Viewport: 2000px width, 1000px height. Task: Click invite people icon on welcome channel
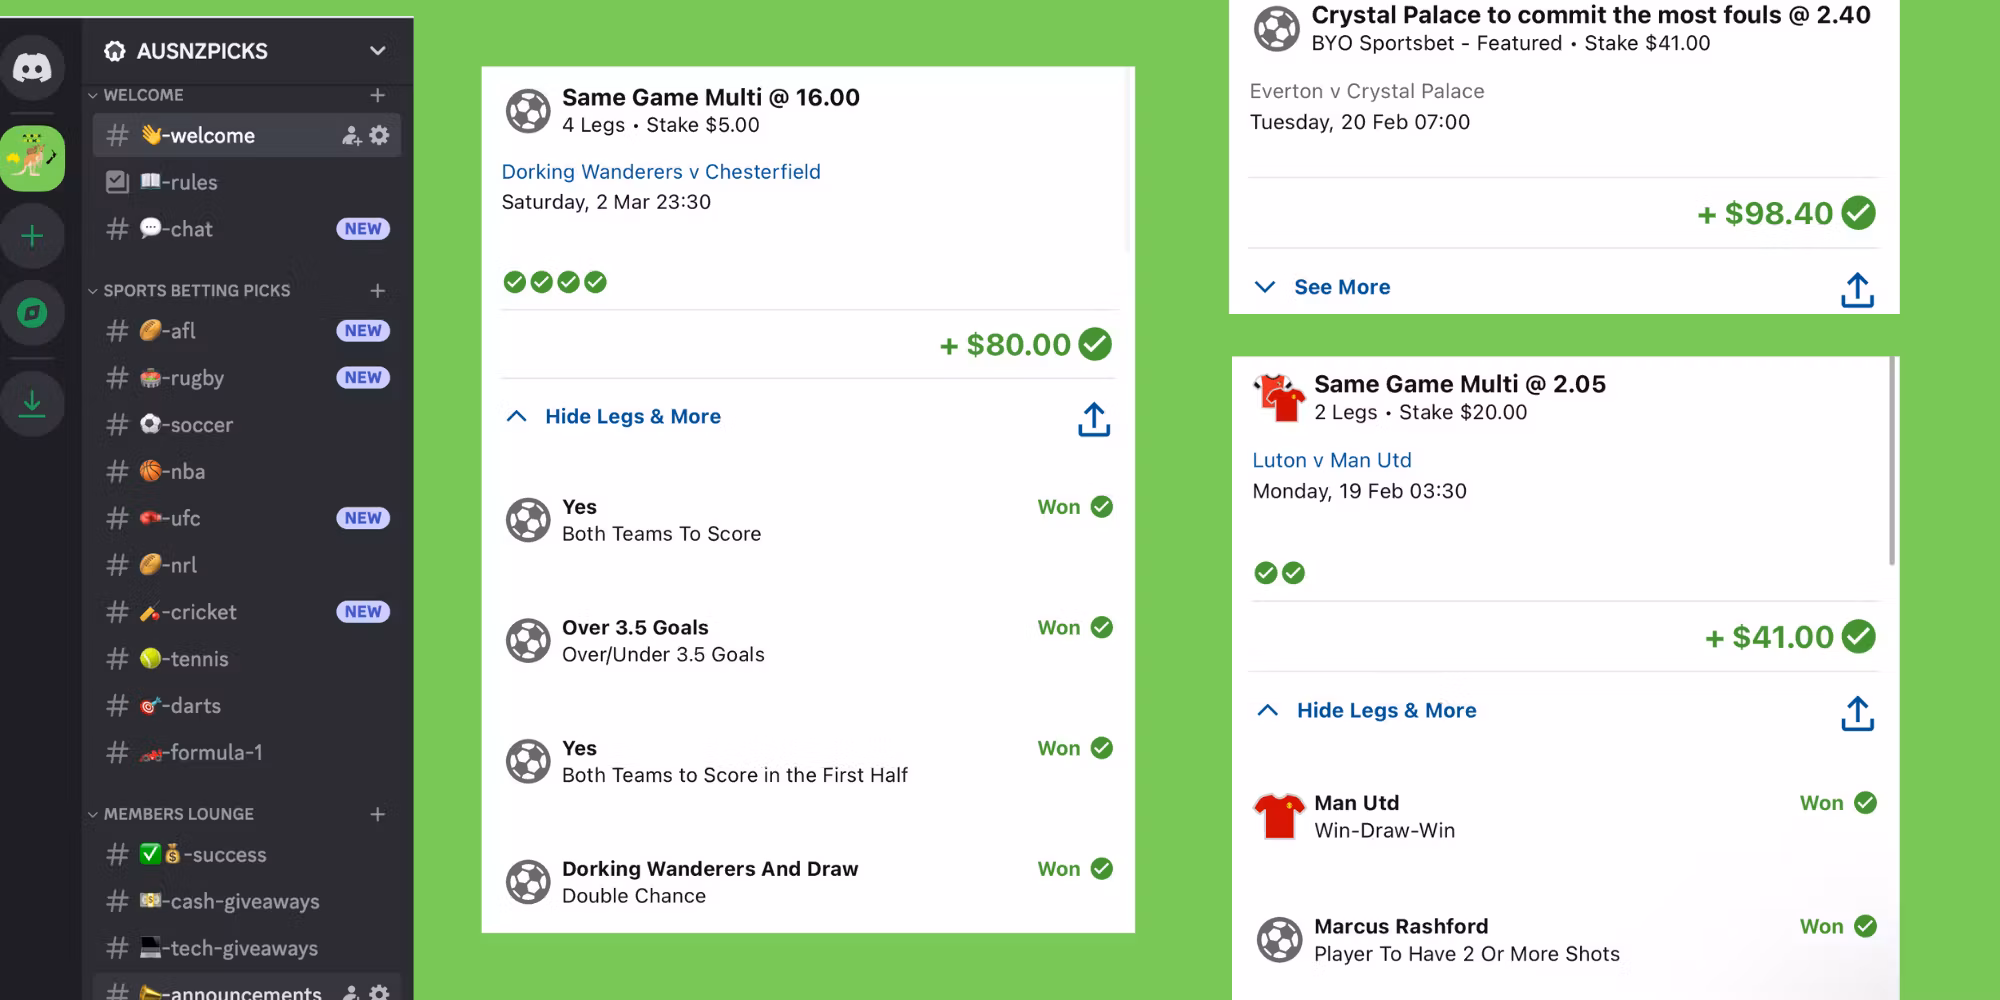[x=351, y=136]
